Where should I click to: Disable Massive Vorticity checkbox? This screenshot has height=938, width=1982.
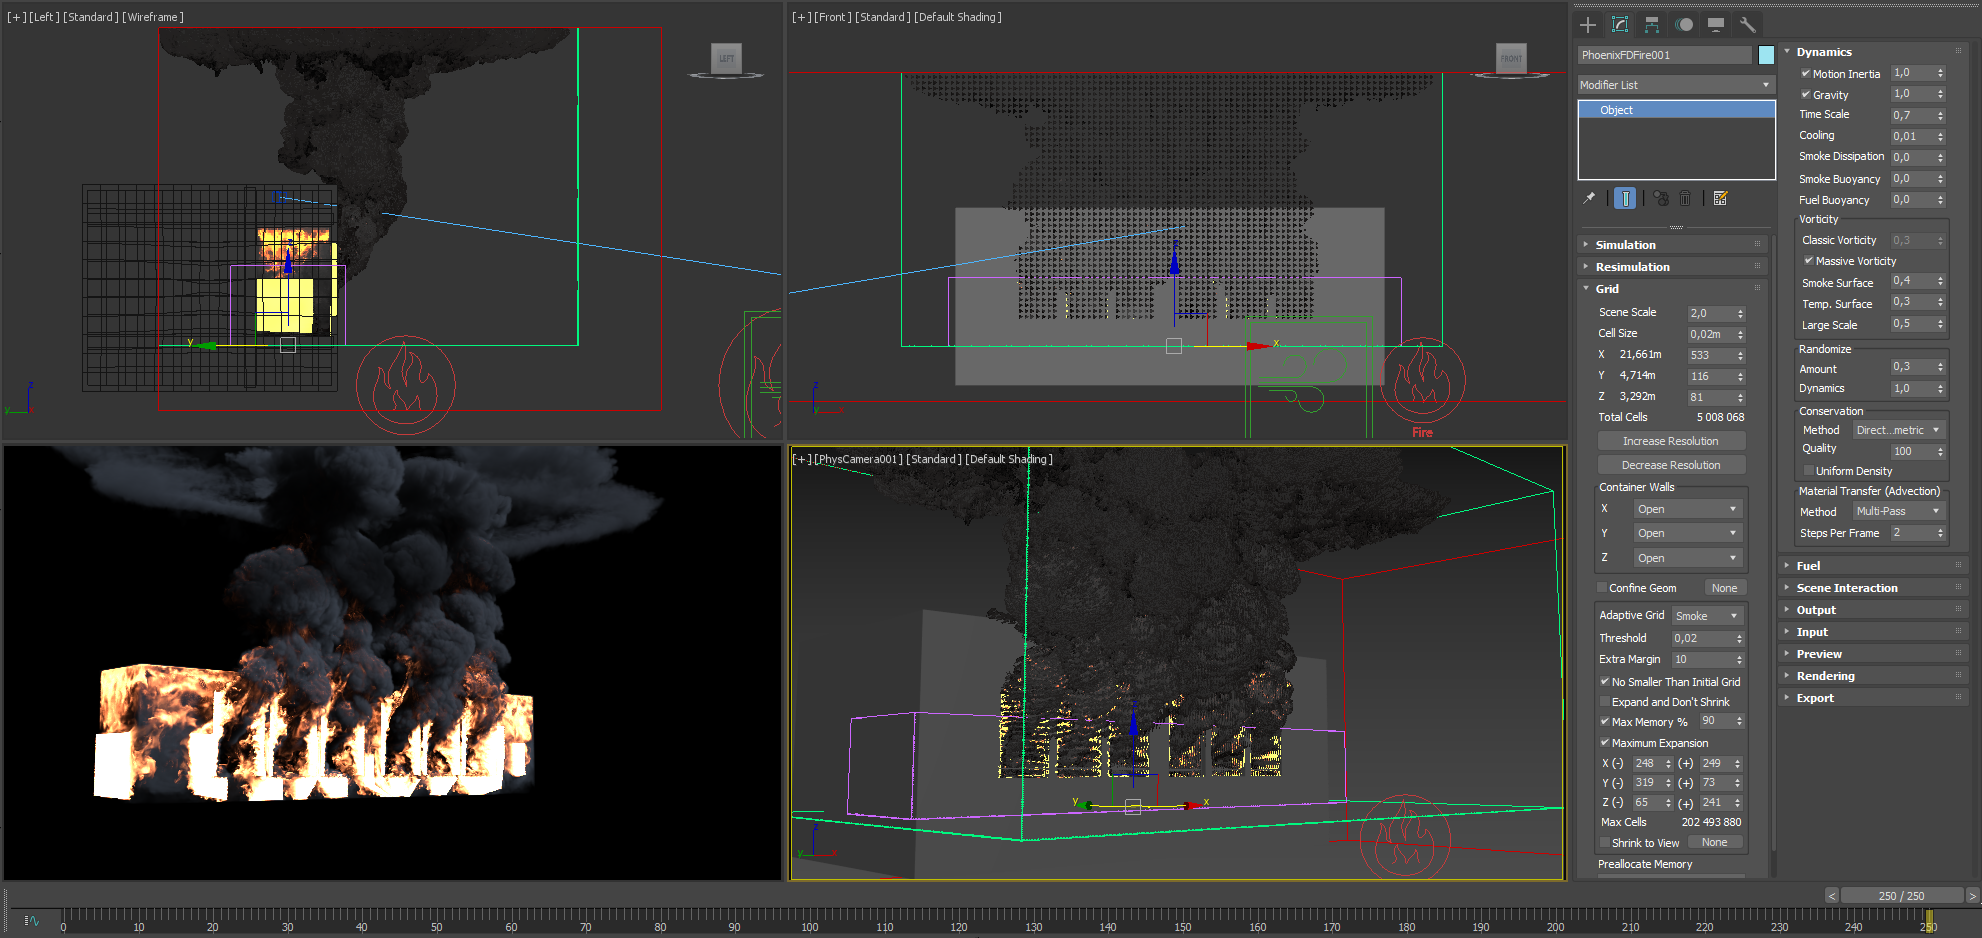pos(1809,261)
